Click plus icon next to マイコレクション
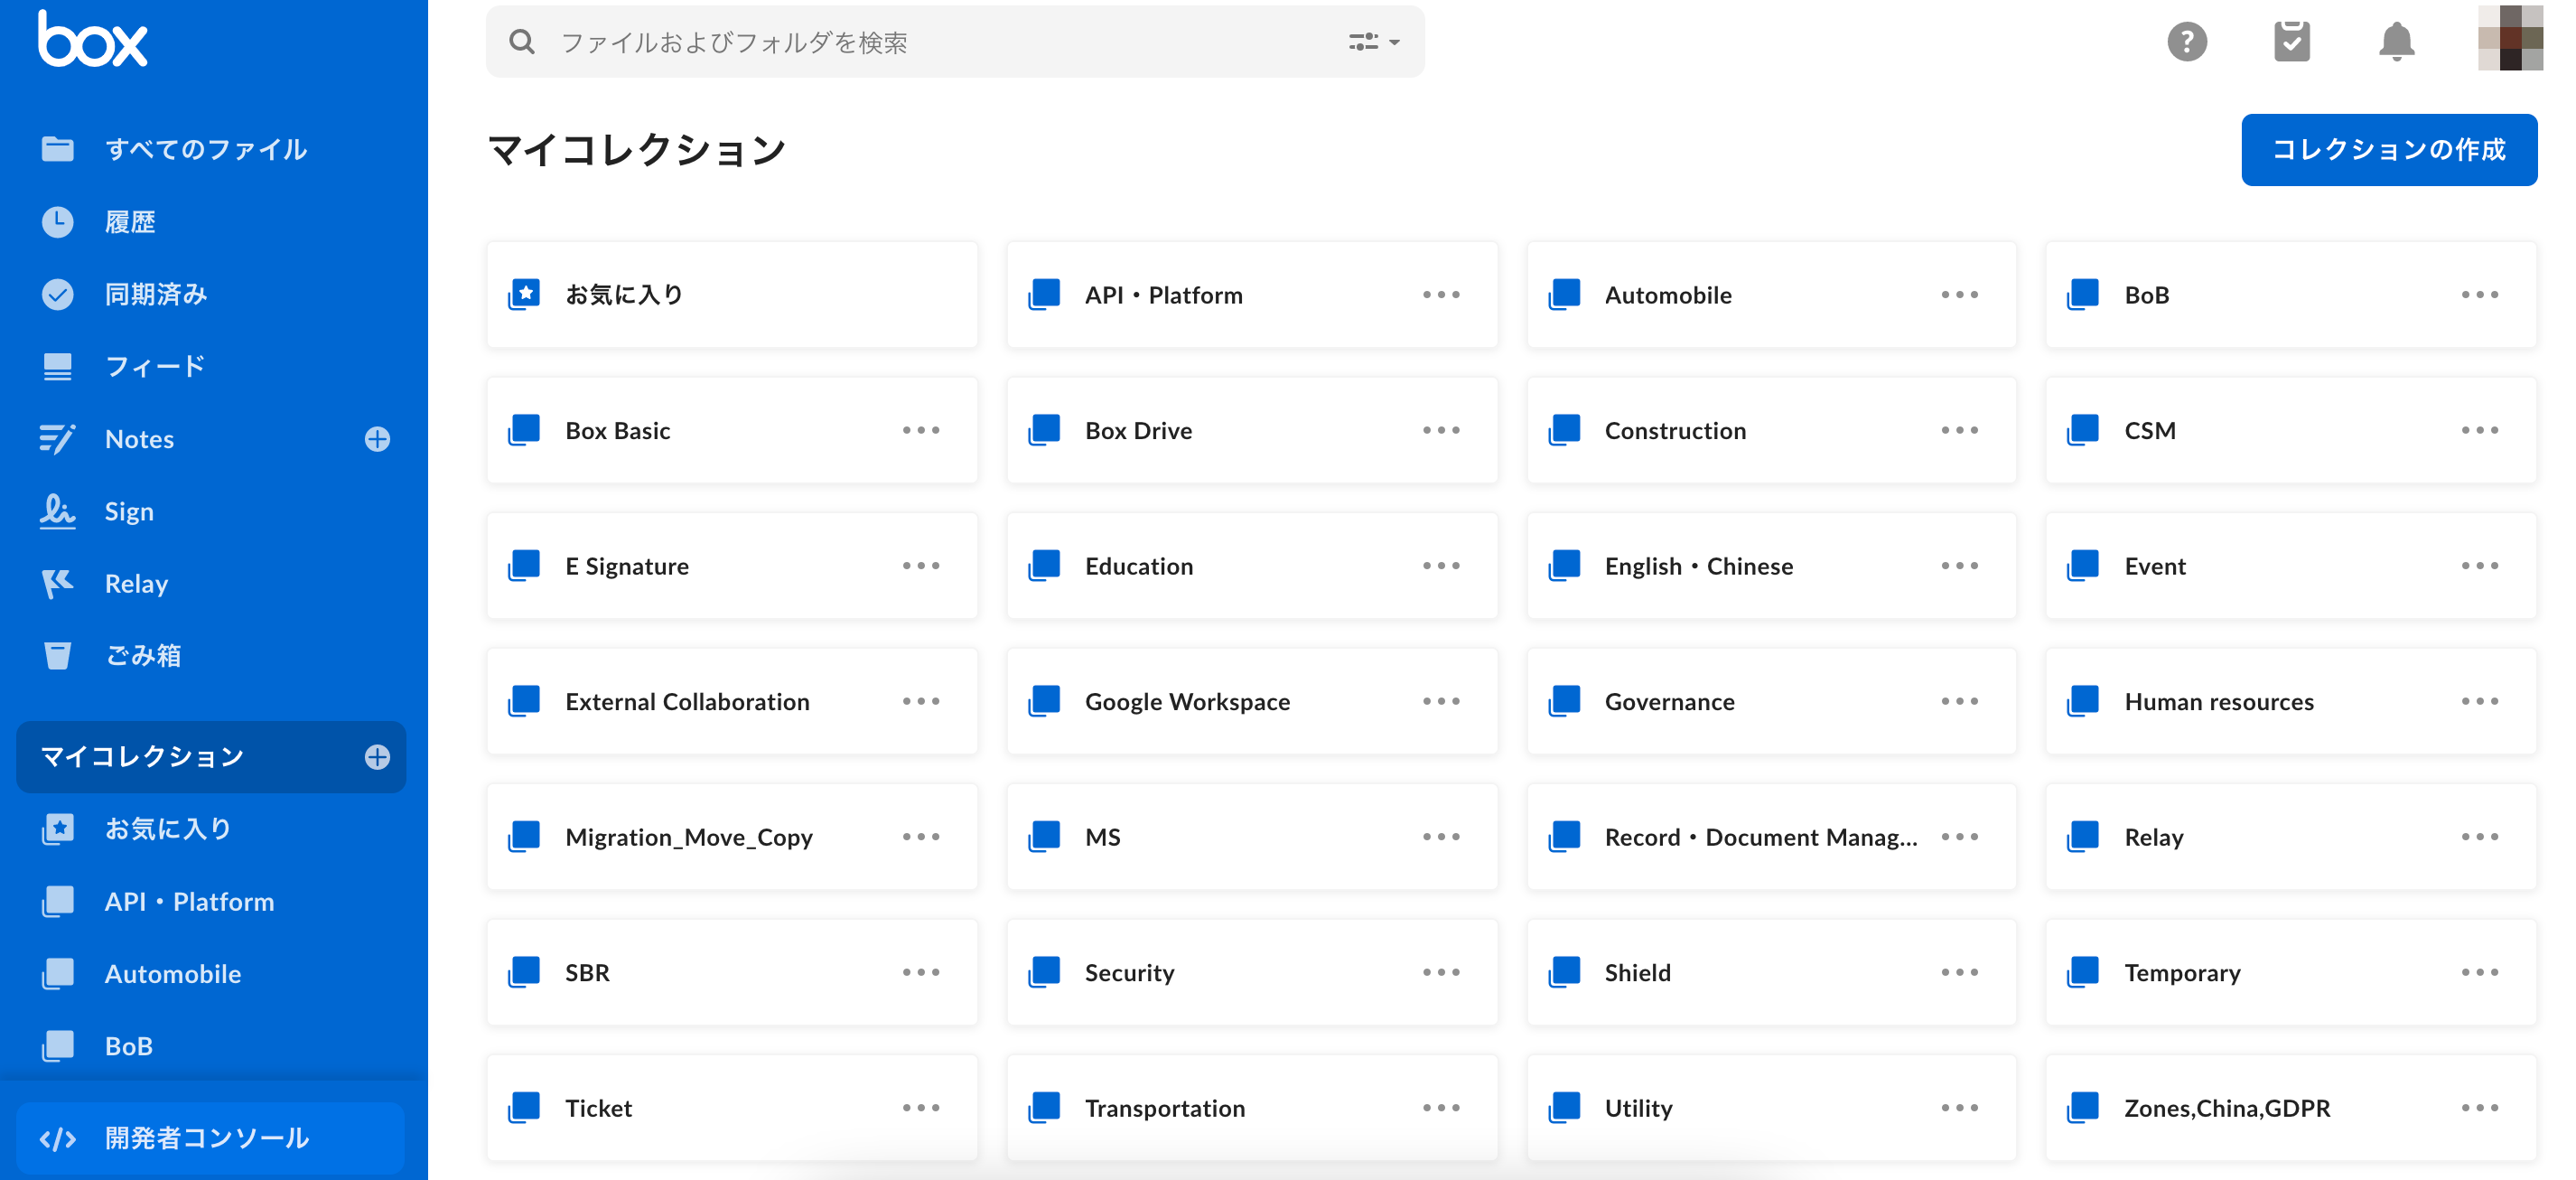Image resolution: width=2576 pixels, height=1180 pixels. (377, 757)
